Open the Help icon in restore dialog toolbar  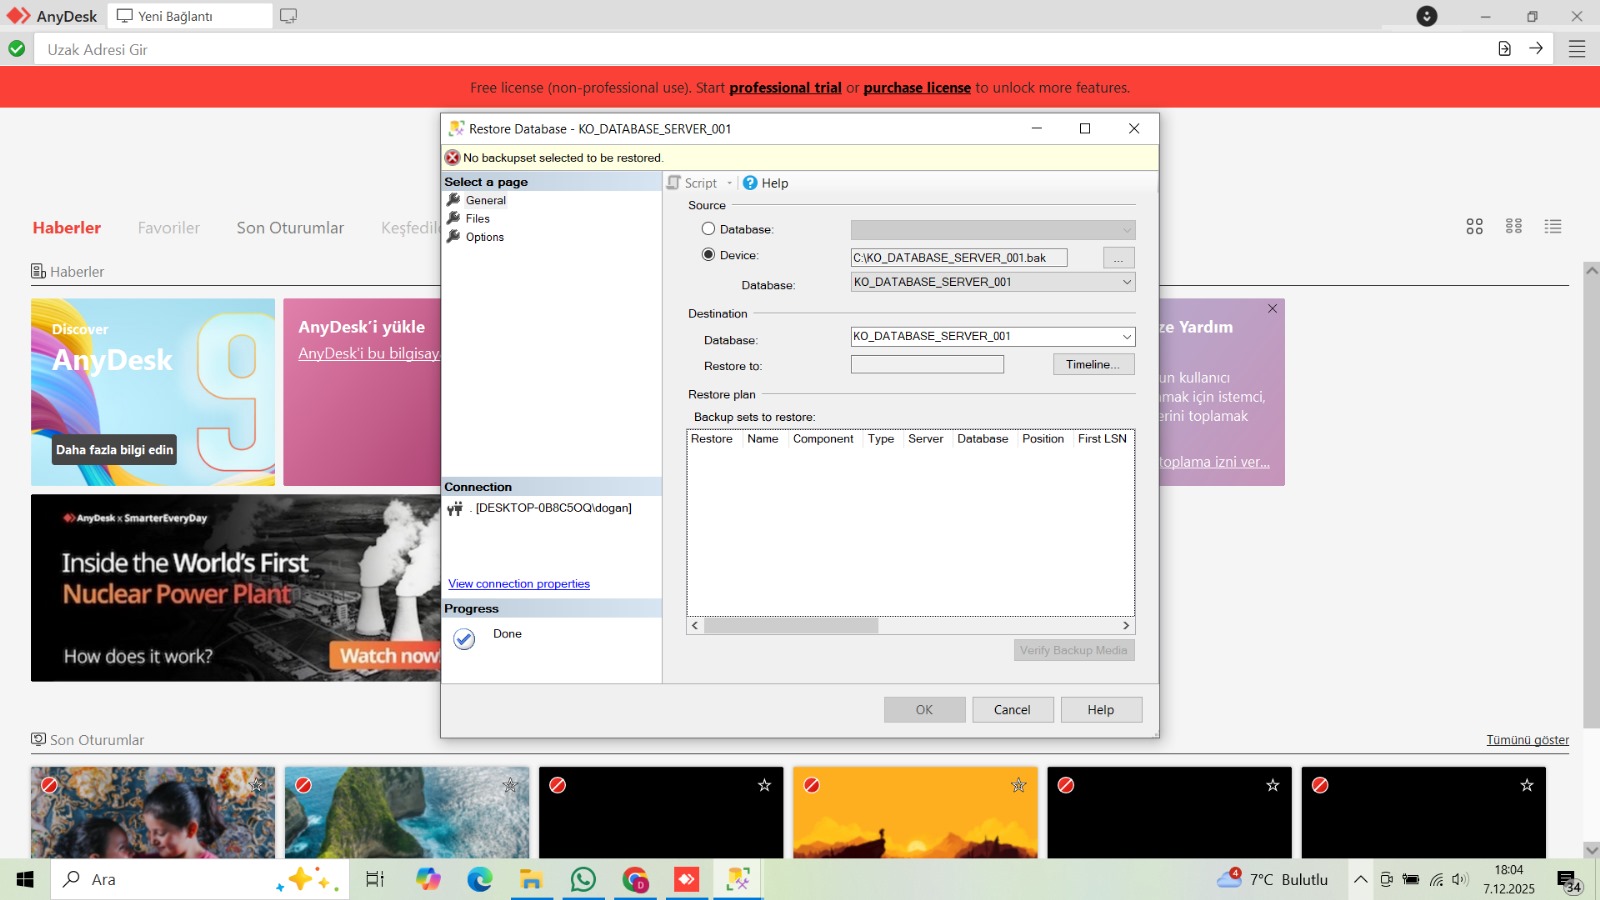tap(750, 183)
